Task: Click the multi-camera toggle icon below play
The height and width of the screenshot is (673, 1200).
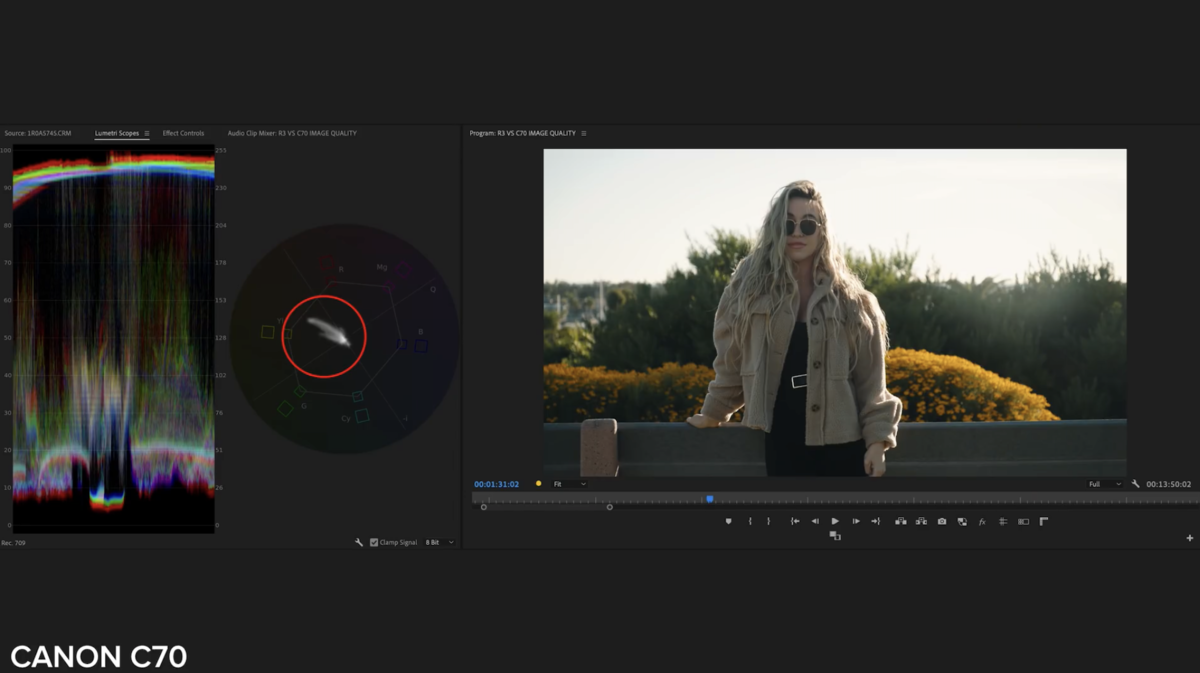Action: point(835,536)
